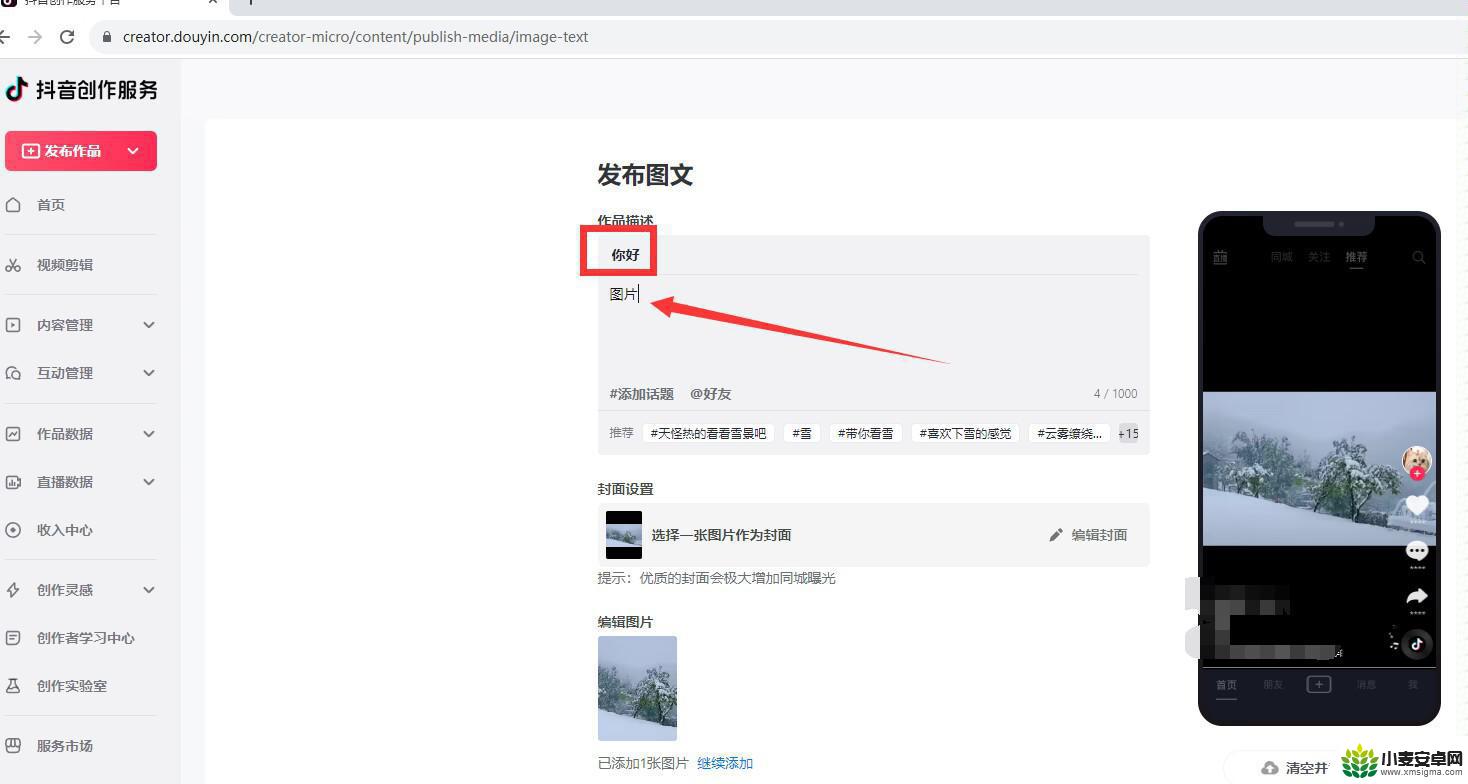
Task: Open 创作灵感 menu item
Action: click(65, 590)
